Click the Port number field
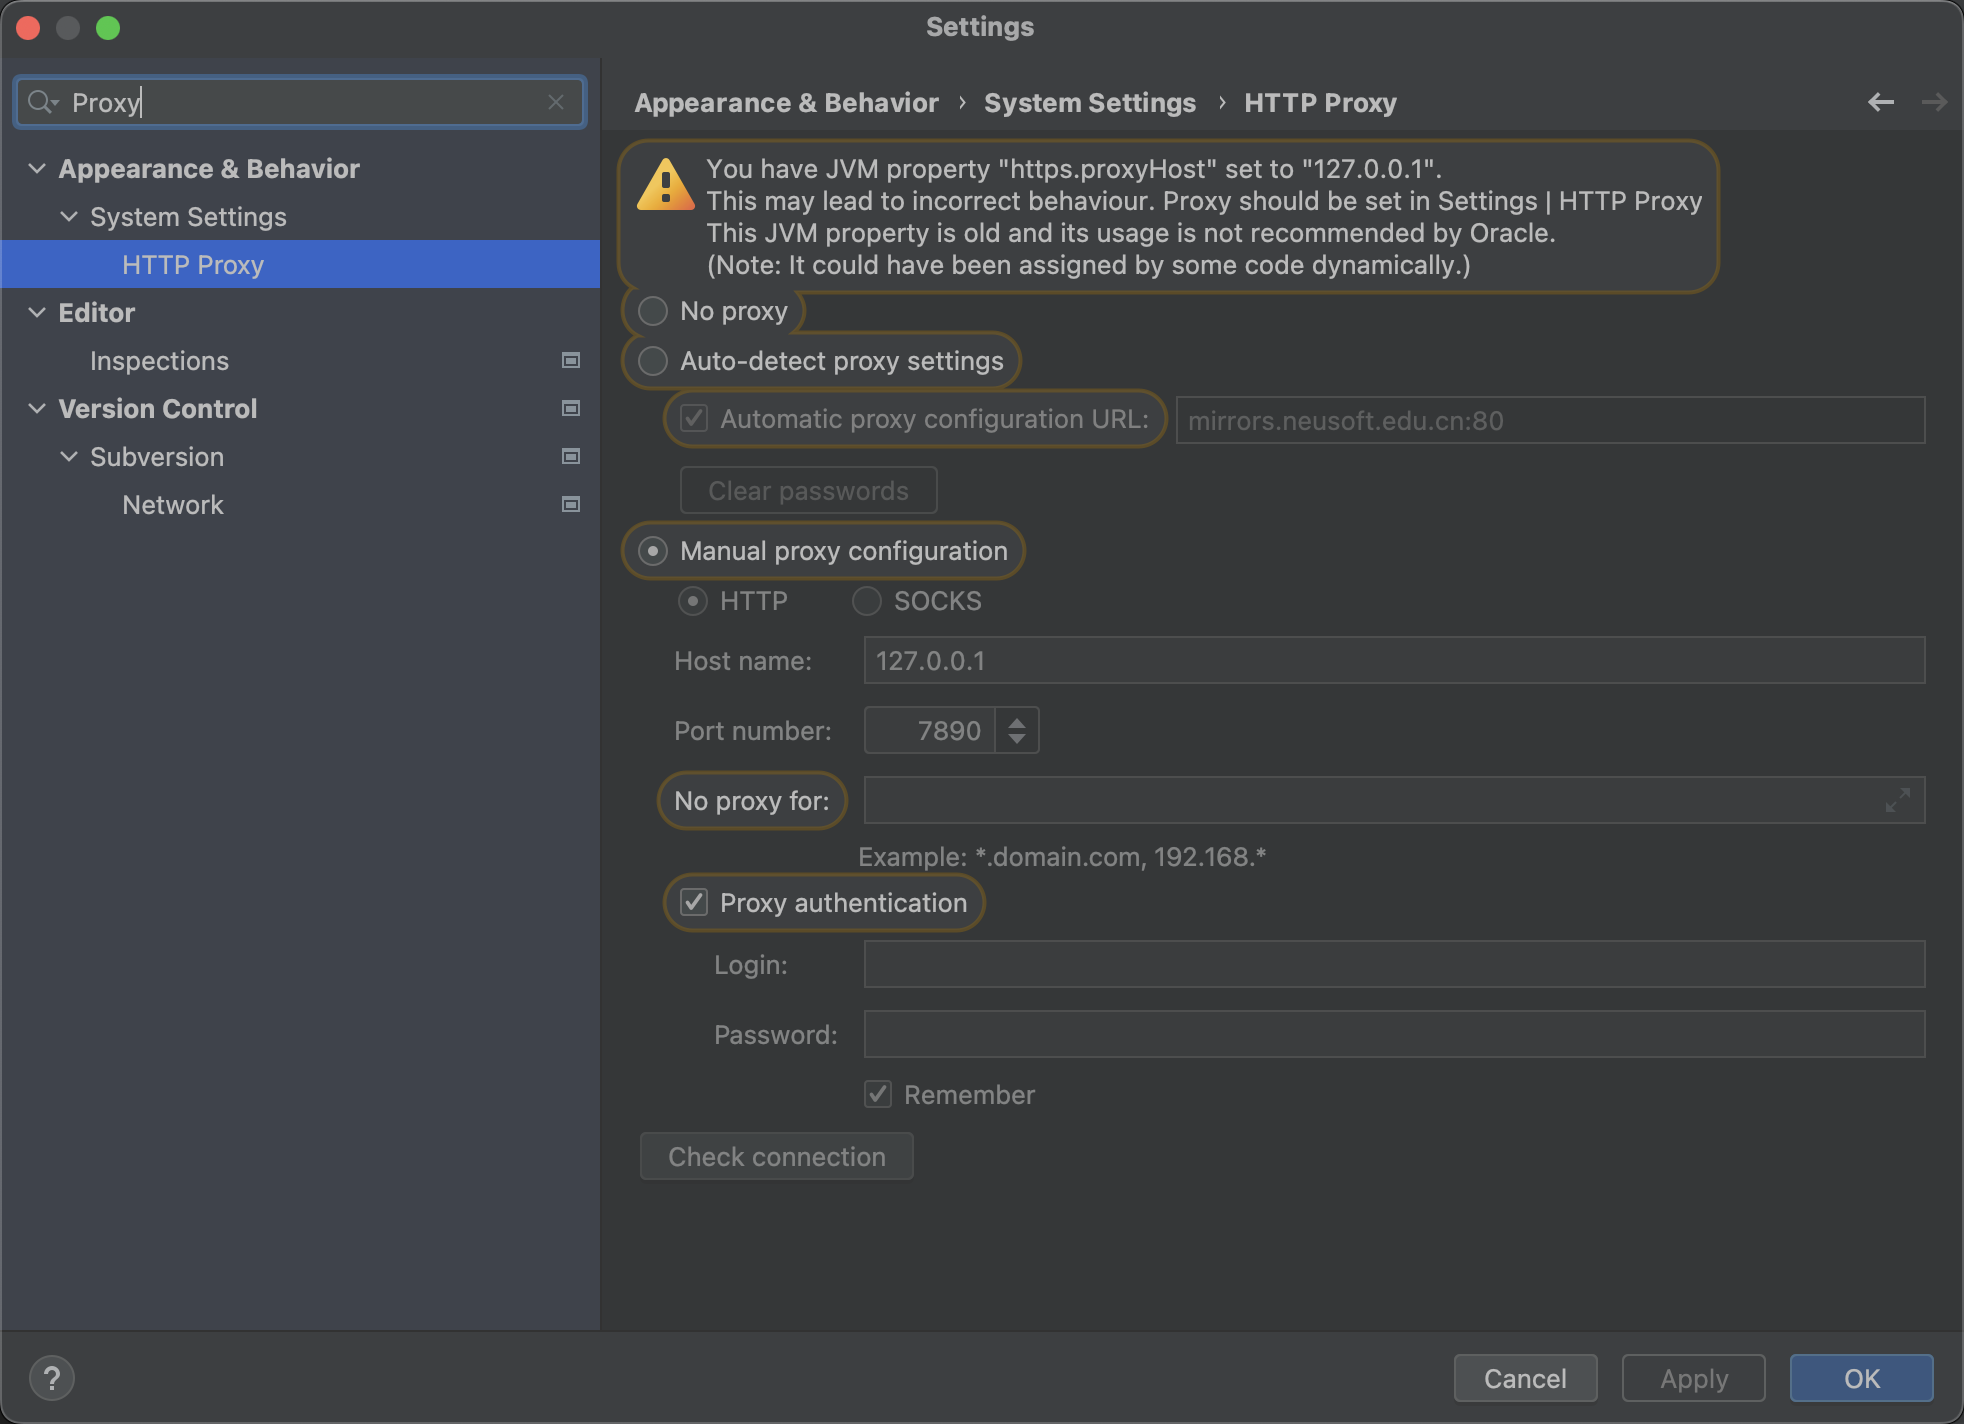This screenshot has height=1424, width=1964. click(929, 730)
